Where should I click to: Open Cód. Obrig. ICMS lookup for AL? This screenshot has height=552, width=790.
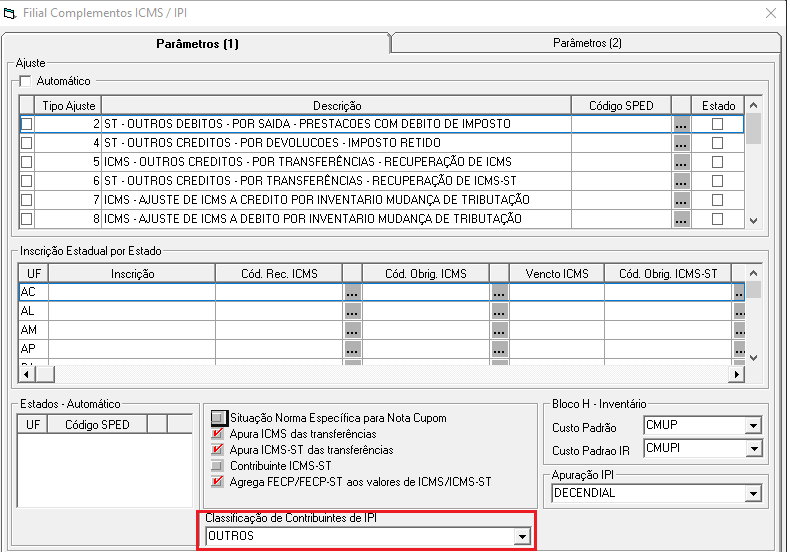[499, 311]
